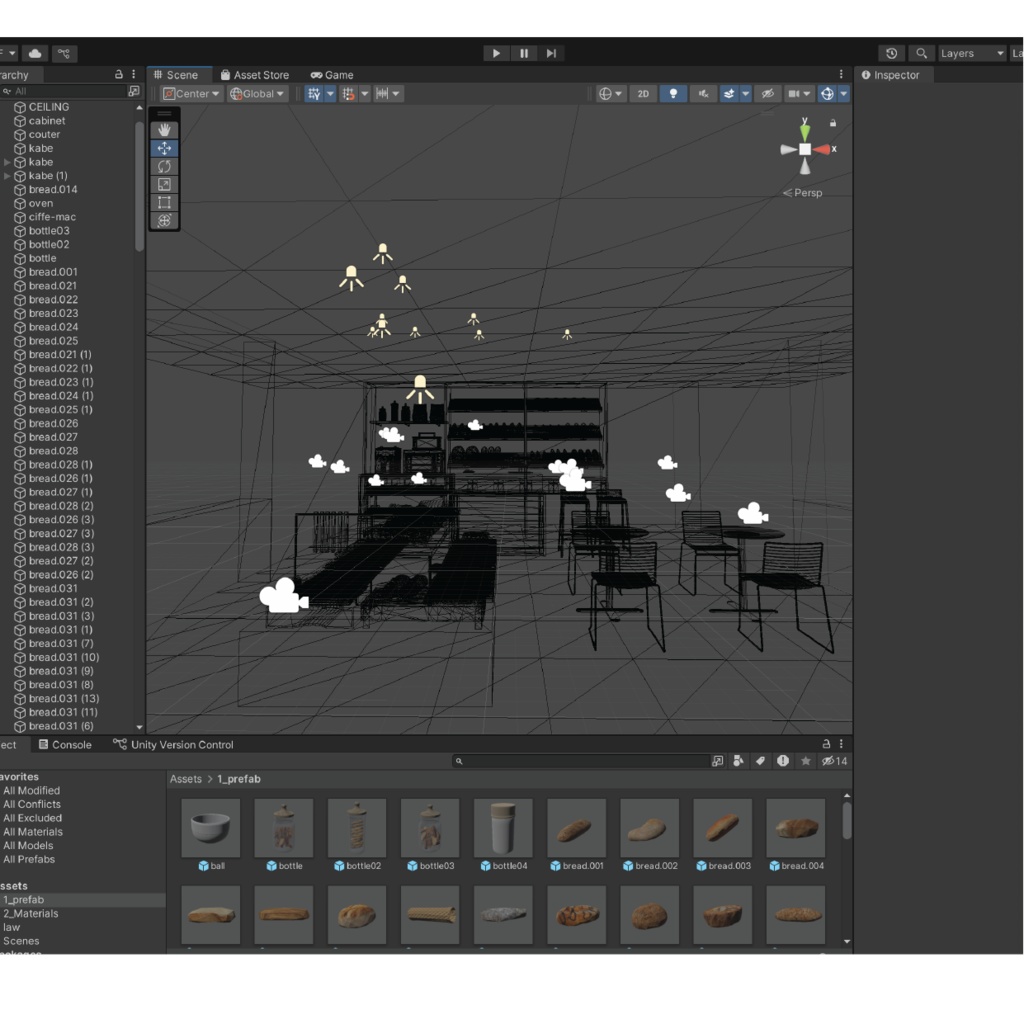Open the Center pivot dropdown
The width and height of the screenshot is (1024, 1024).
click(x=190, y=93)
